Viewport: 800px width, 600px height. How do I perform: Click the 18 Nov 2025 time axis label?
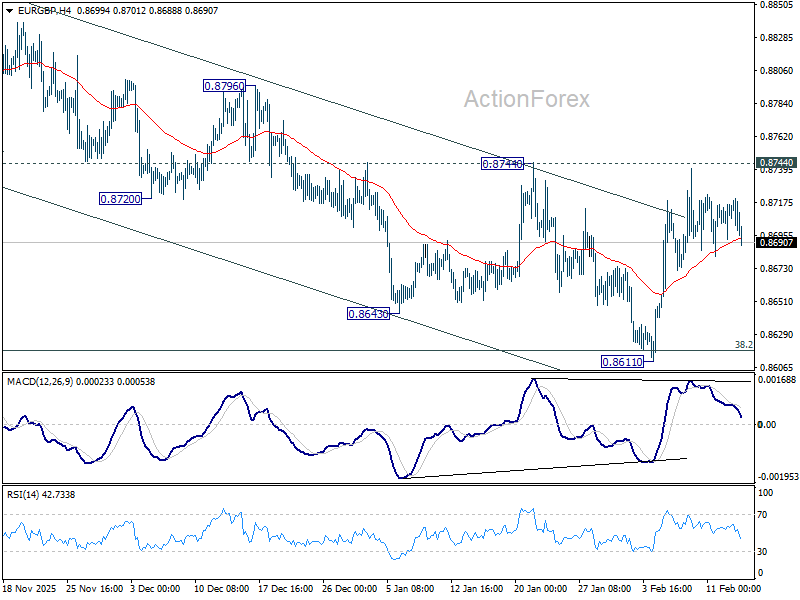click(x=32, y=584)
